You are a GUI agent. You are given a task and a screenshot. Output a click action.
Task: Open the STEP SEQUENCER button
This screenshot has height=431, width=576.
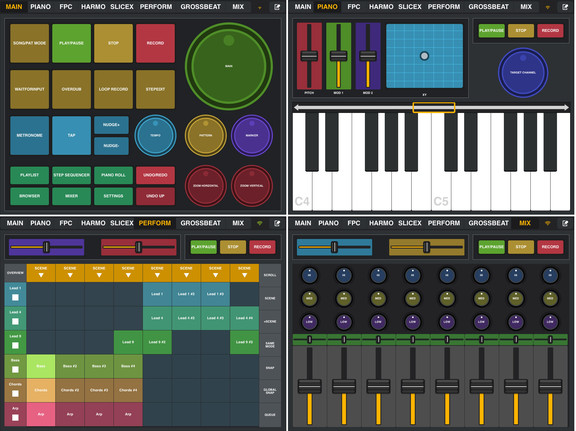71,175
